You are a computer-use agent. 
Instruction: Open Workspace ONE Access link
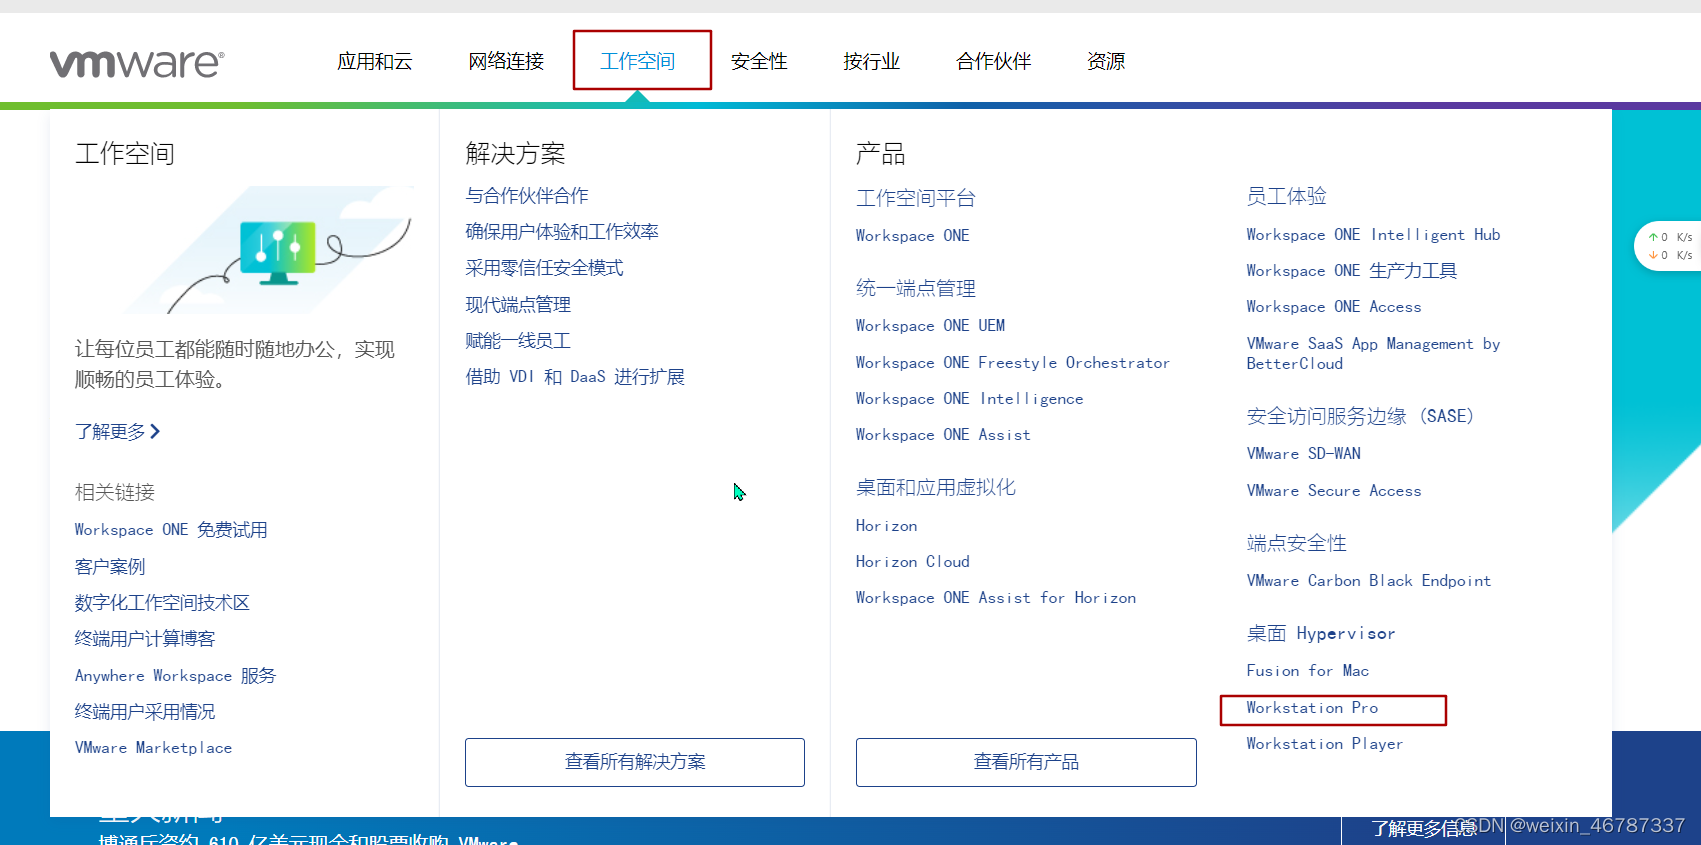(1334, 307)
